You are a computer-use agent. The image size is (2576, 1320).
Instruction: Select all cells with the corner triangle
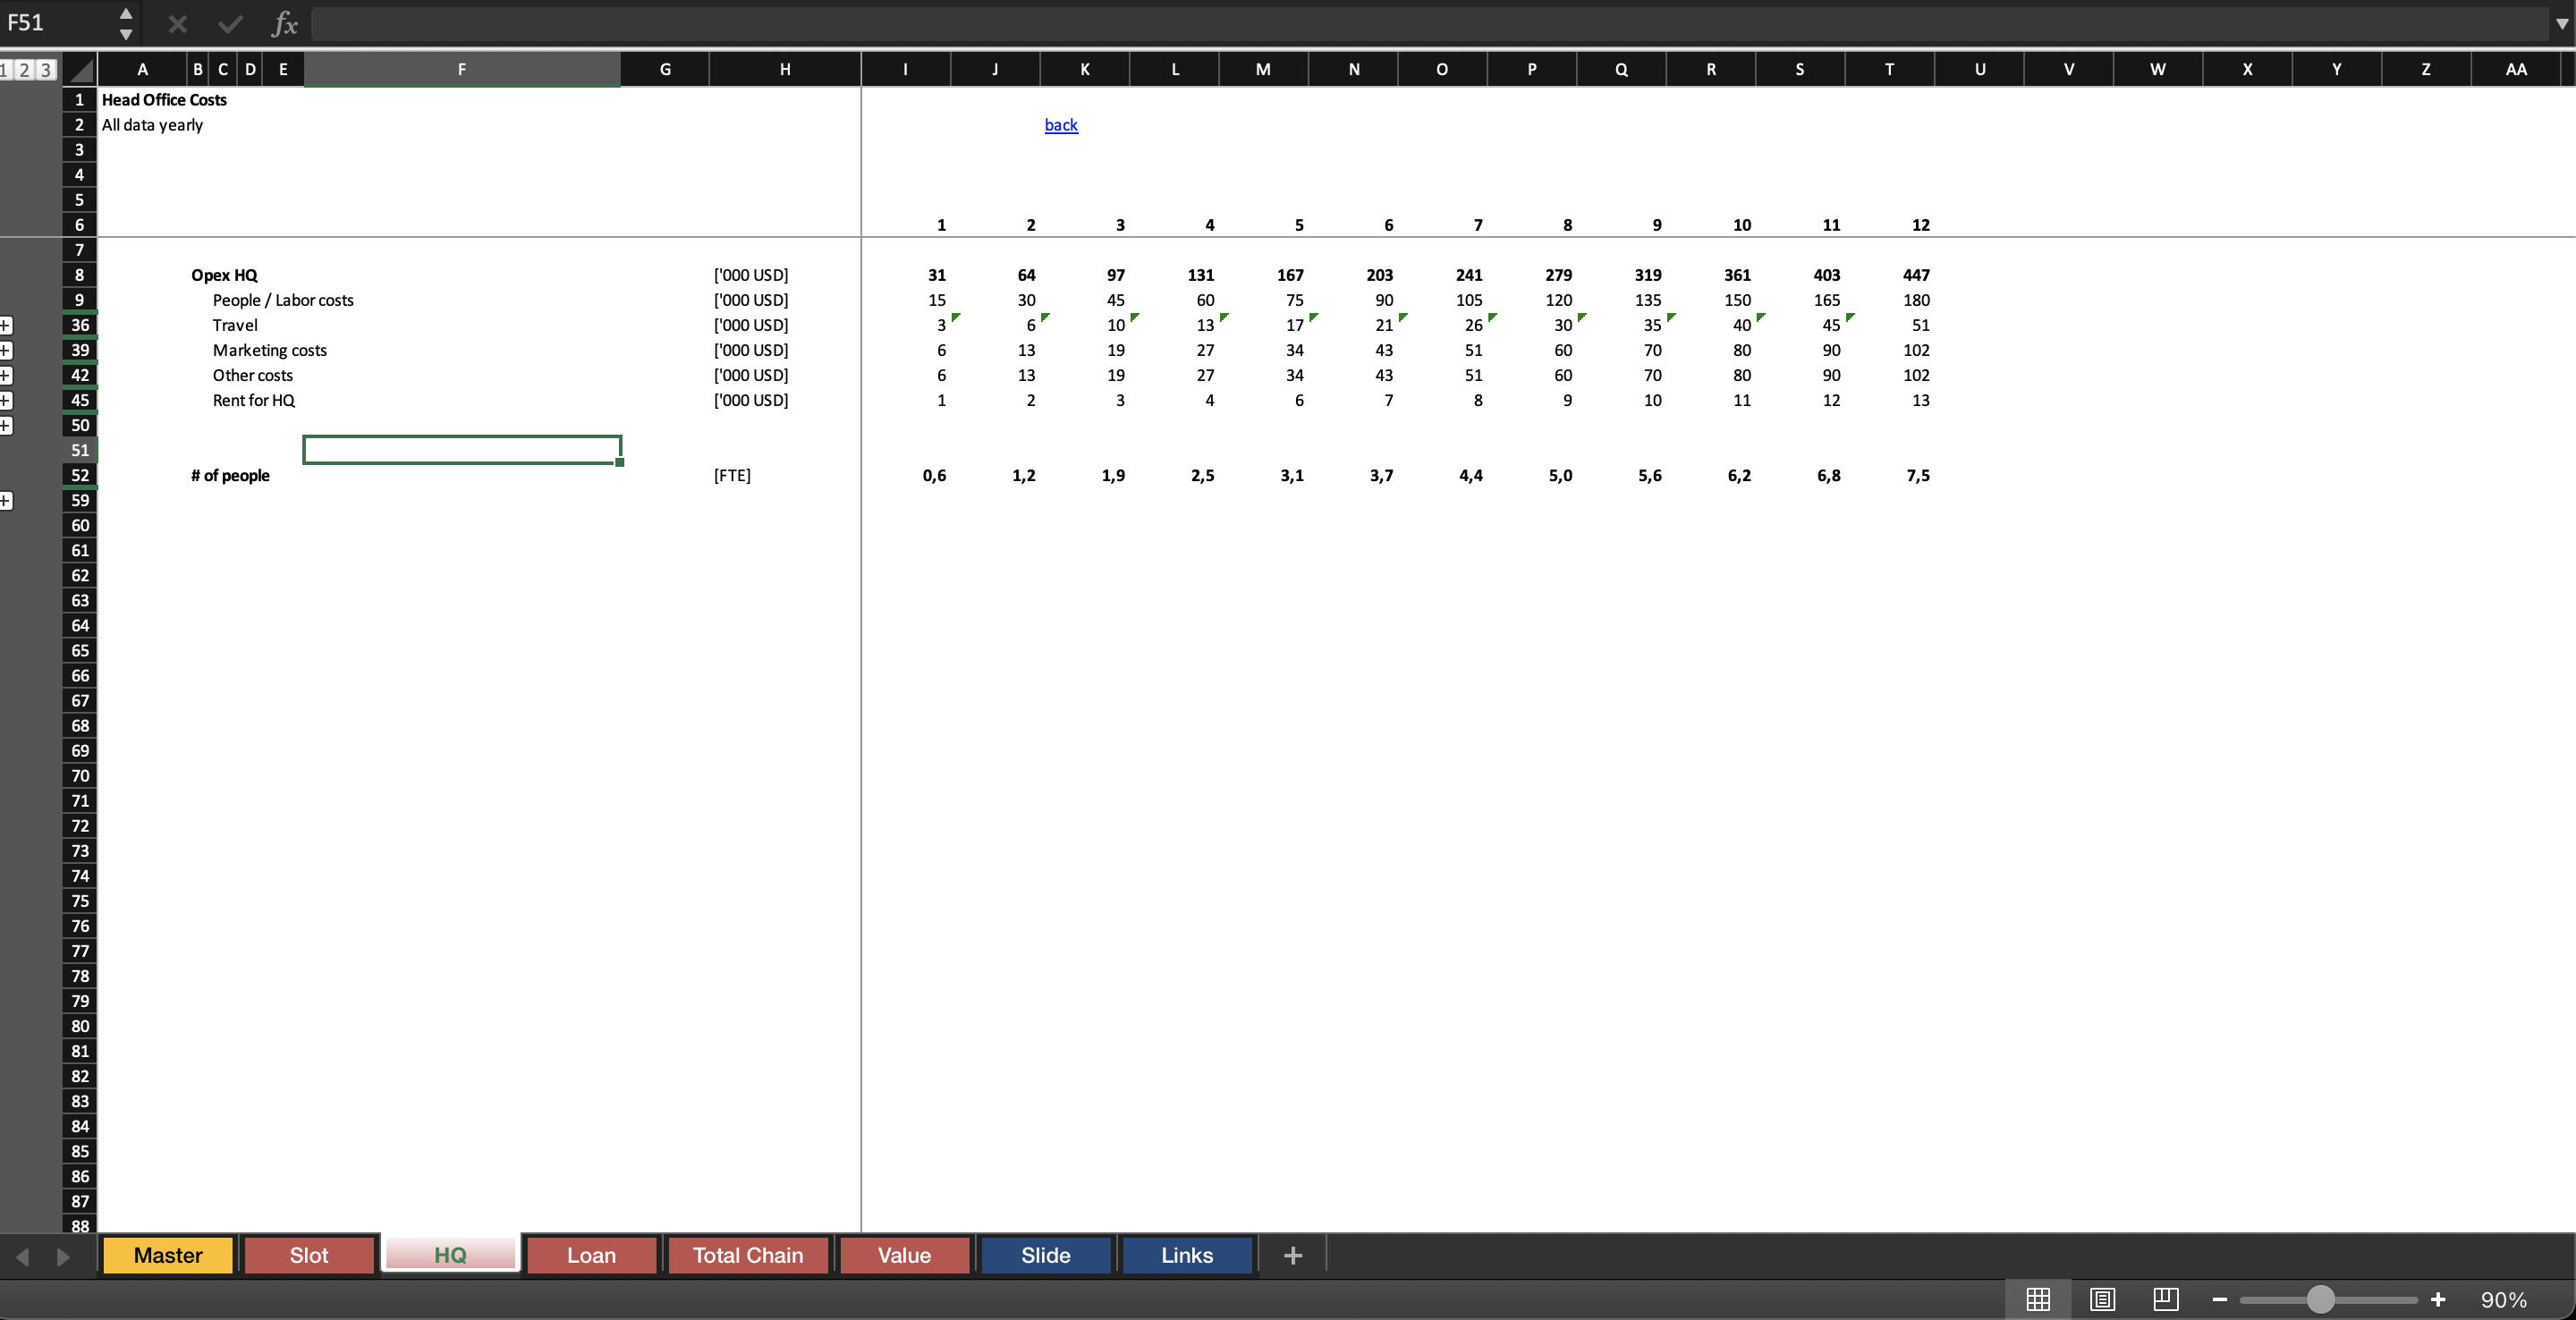(x=80, y=70)
